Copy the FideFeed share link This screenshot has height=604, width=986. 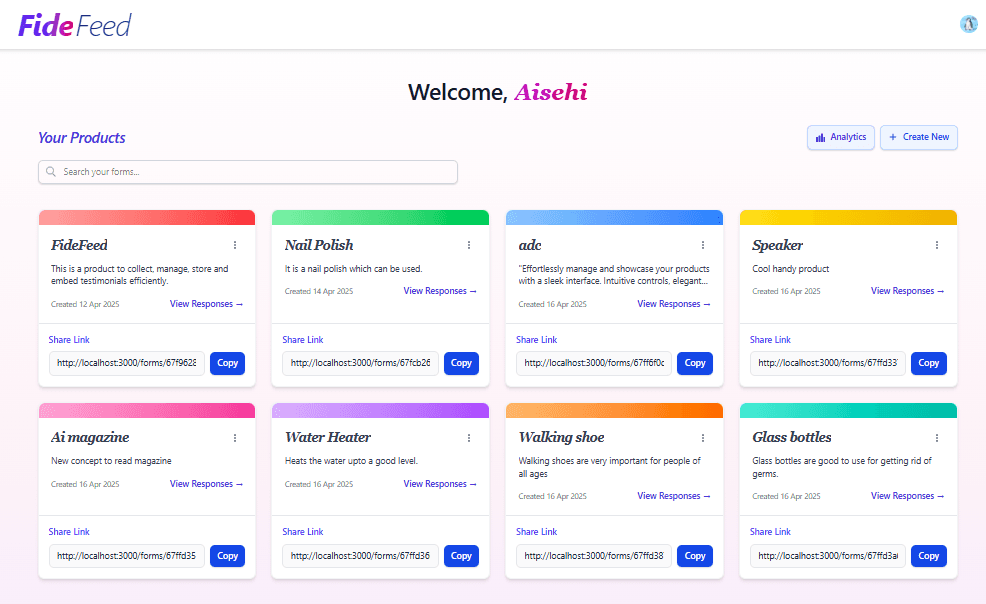pyautogui.click(x=227, y=363)
